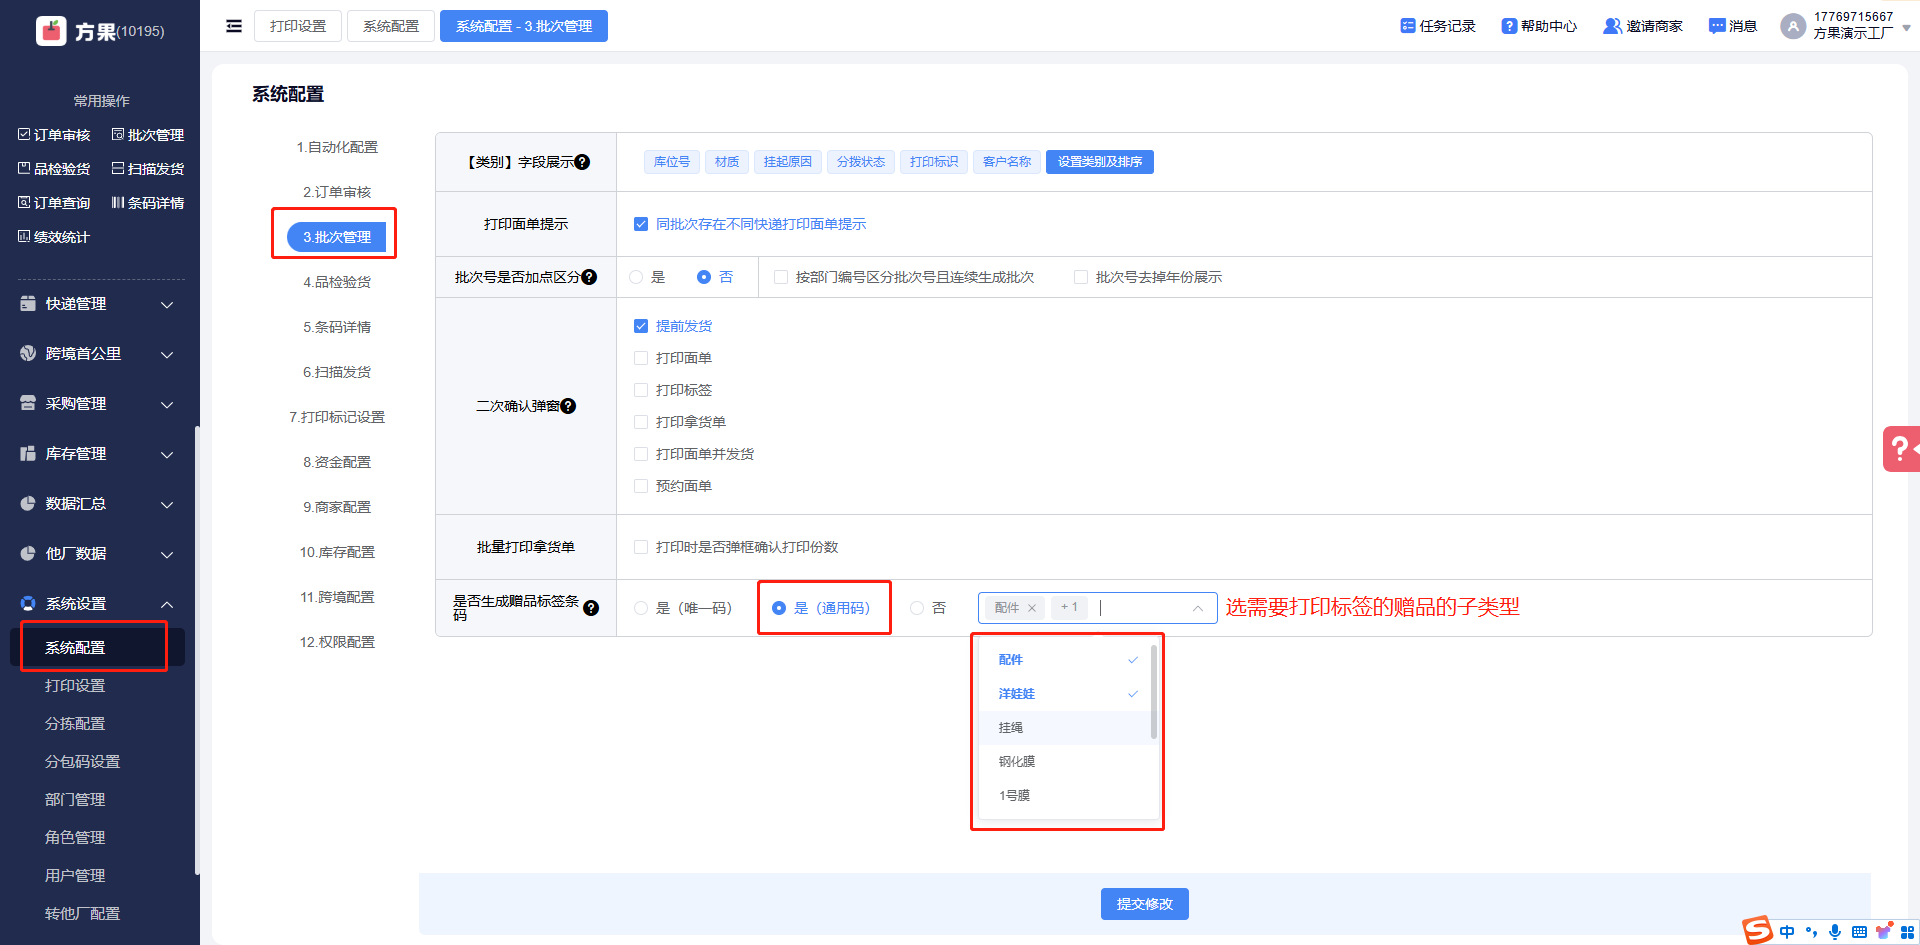This screenshot has width=1920, height=945.
Task: Select 是（唯一码） radio option
Action: [x=641, y=608]
